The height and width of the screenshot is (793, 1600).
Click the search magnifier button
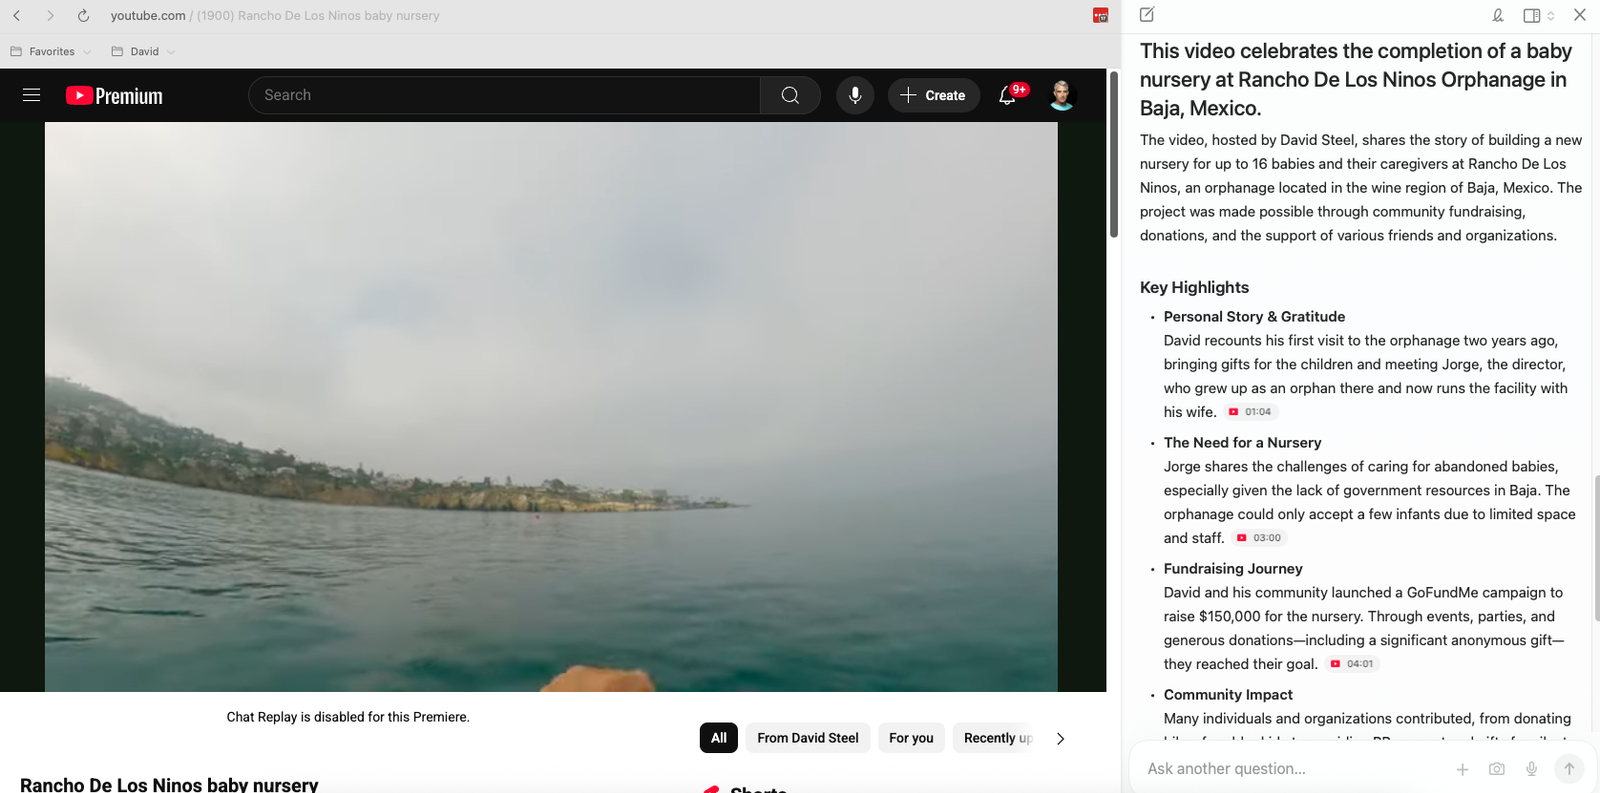coord(790,95)
